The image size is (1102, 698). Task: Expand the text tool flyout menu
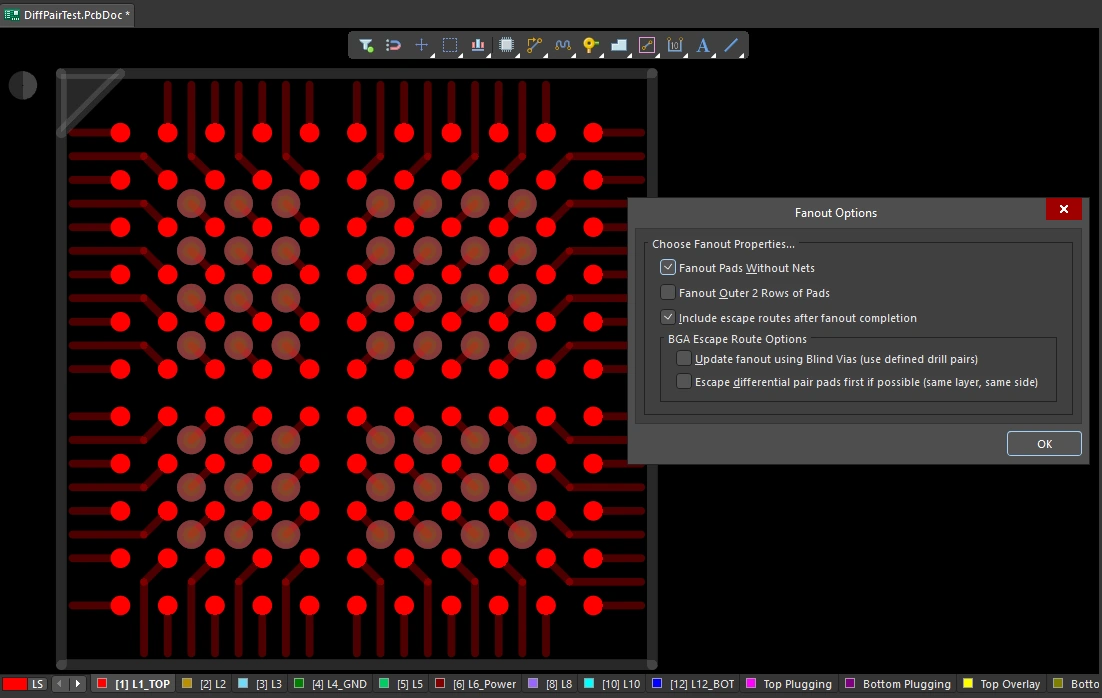(712, 54)
